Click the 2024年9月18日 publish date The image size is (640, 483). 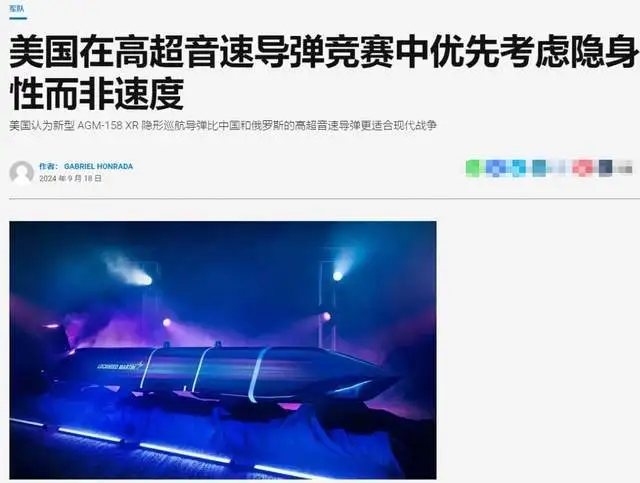pyautogui.click(x=70, y=178)
